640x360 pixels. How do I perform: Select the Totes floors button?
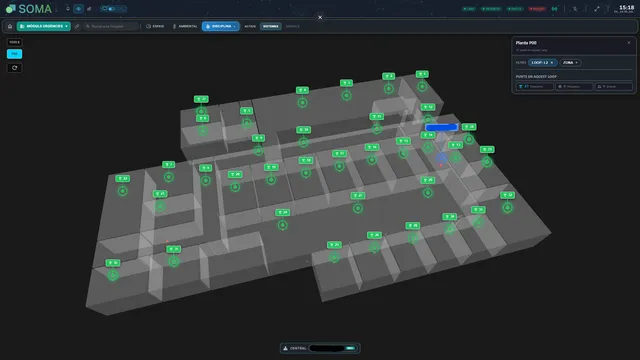[x=14, y=42]
